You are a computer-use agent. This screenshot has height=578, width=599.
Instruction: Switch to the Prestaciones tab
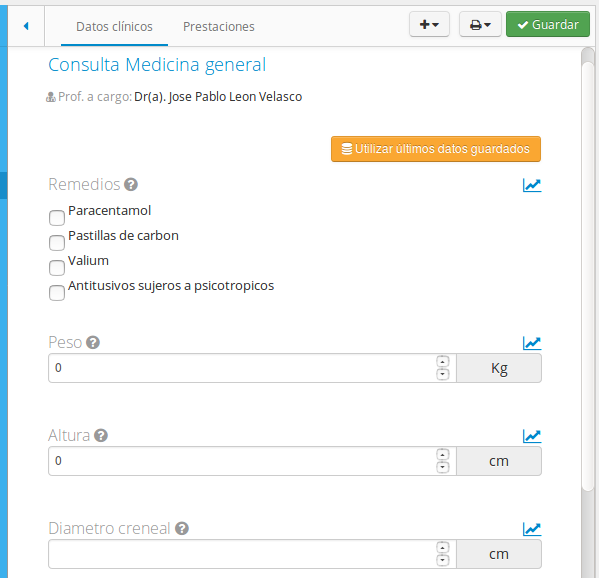[x=219, y=26]
